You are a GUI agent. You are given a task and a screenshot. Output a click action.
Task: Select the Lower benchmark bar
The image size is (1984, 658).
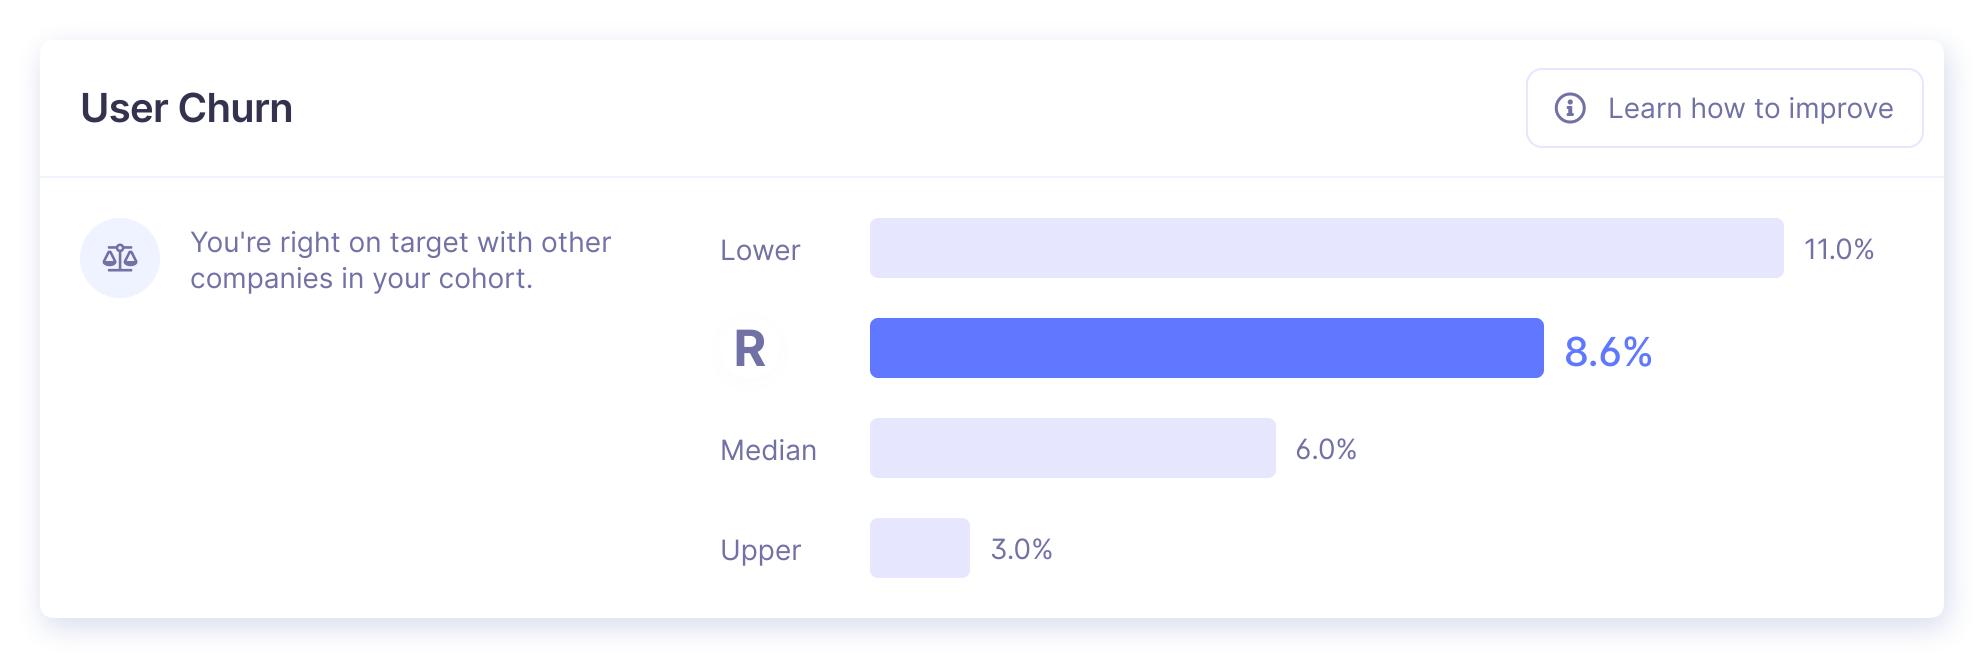click(x=1326, y=248)
